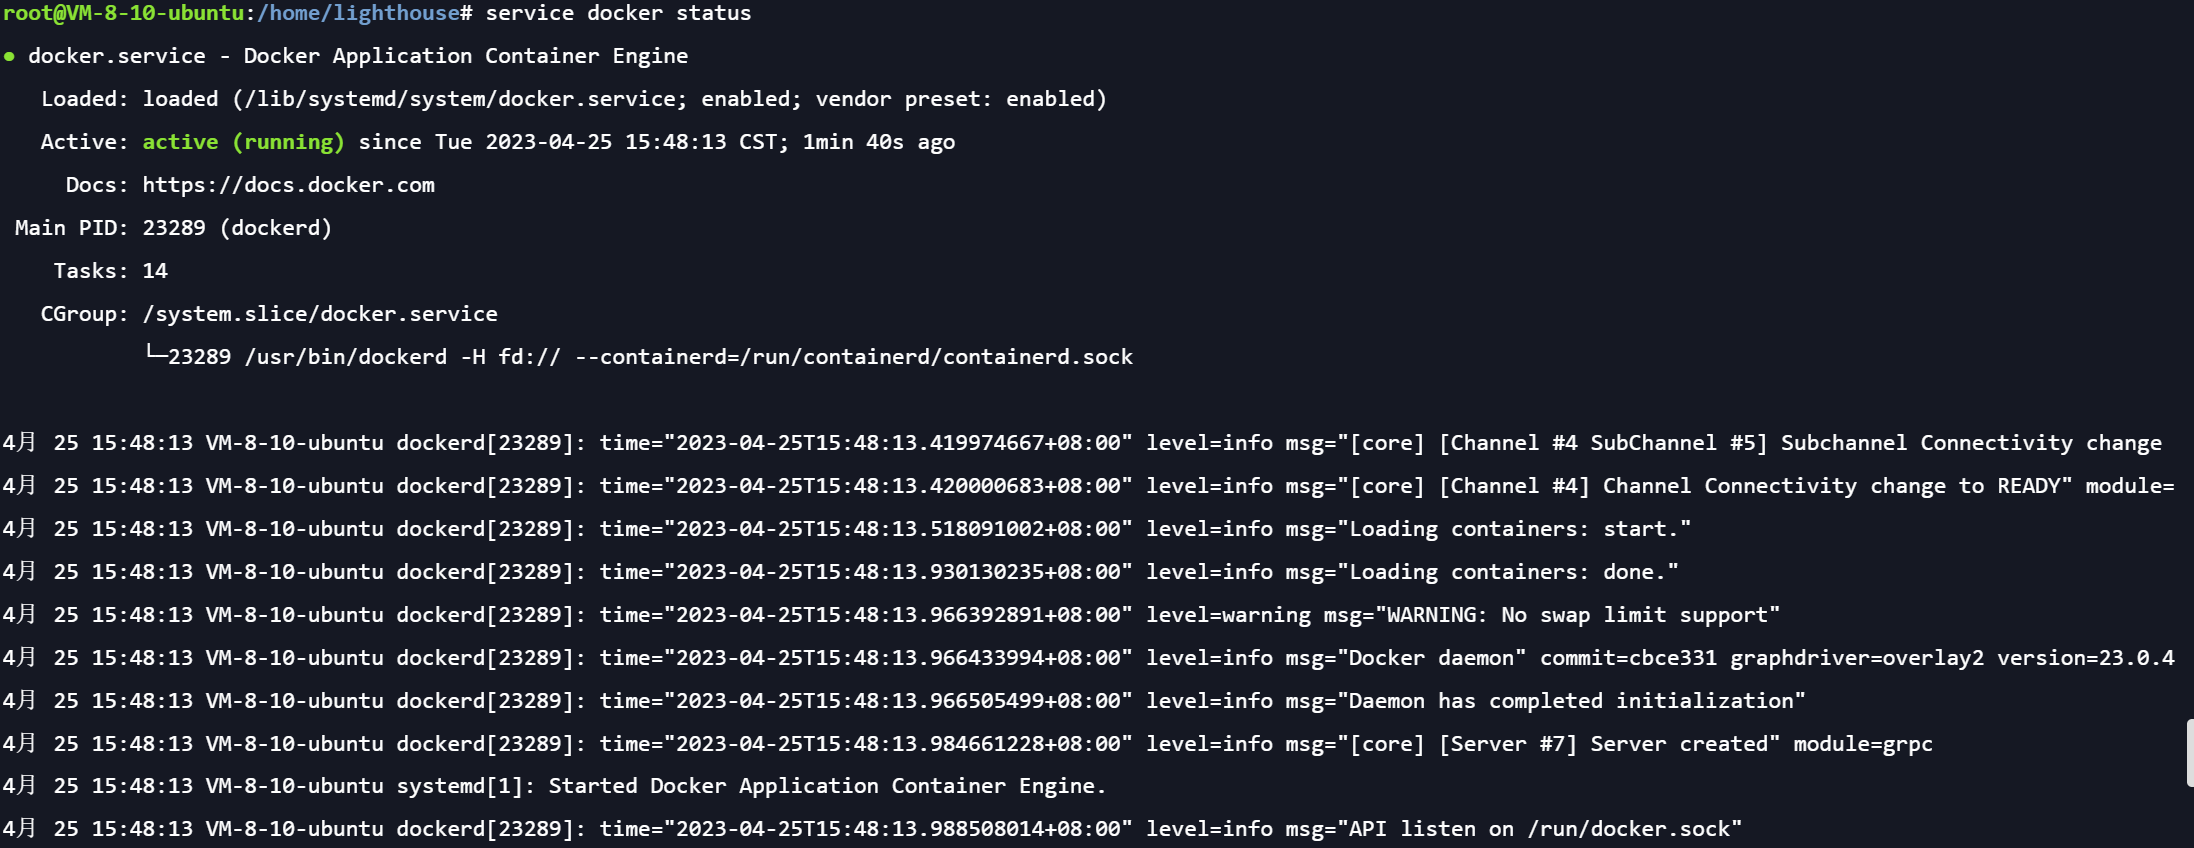Click the typed 'service docker status' command

(618, 13)
